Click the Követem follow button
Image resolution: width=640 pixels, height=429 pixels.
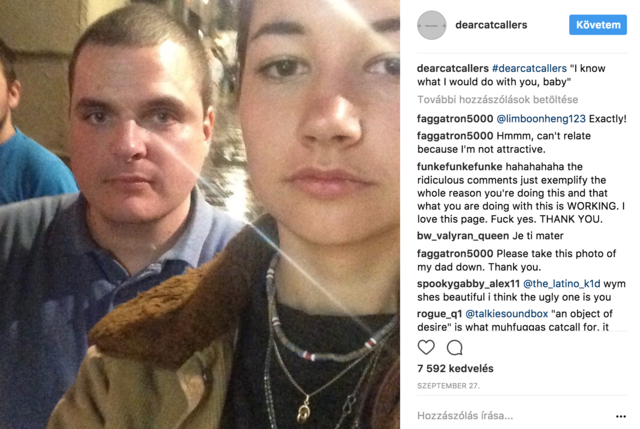pyautogui.click(x=598, y=25)
